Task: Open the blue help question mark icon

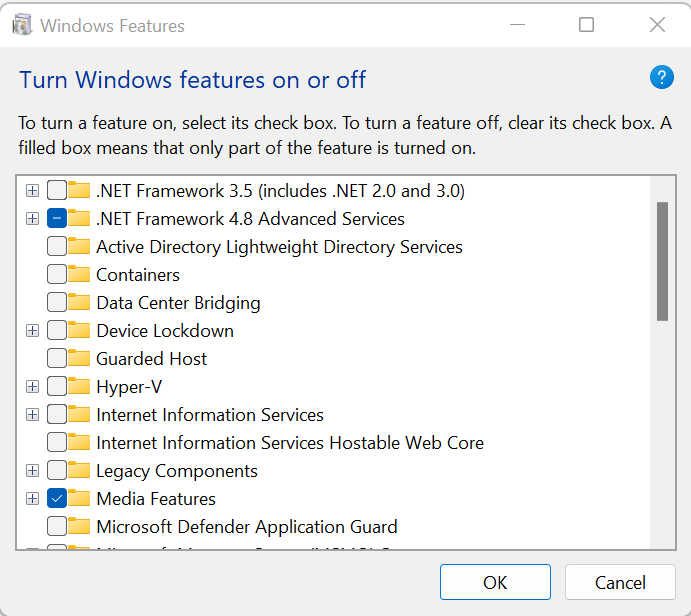Action: pos(661,78)
